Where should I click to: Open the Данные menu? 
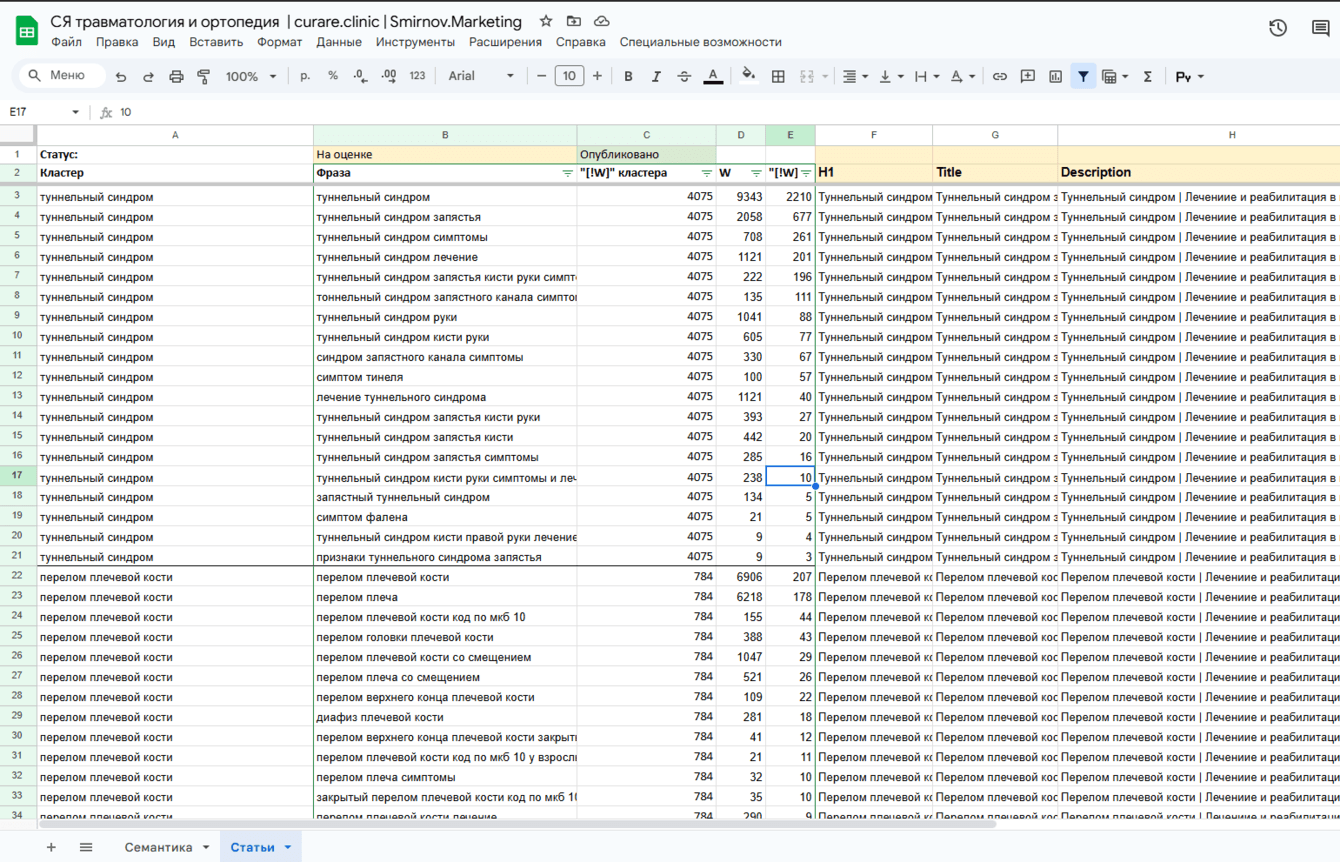tap(339, 42)
